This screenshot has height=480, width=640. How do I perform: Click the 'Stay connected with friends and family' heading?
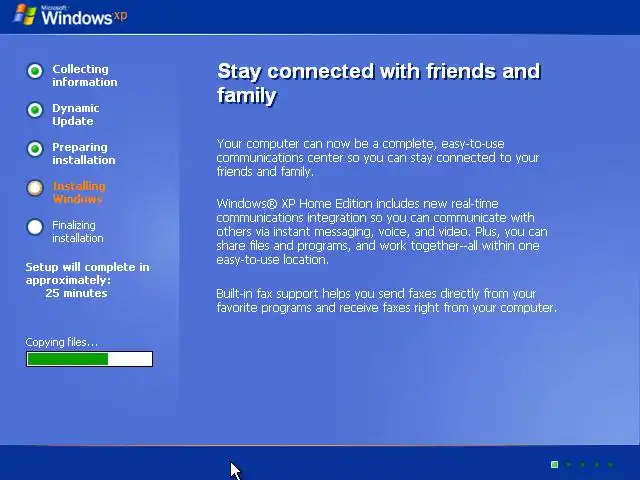(379, 83)
